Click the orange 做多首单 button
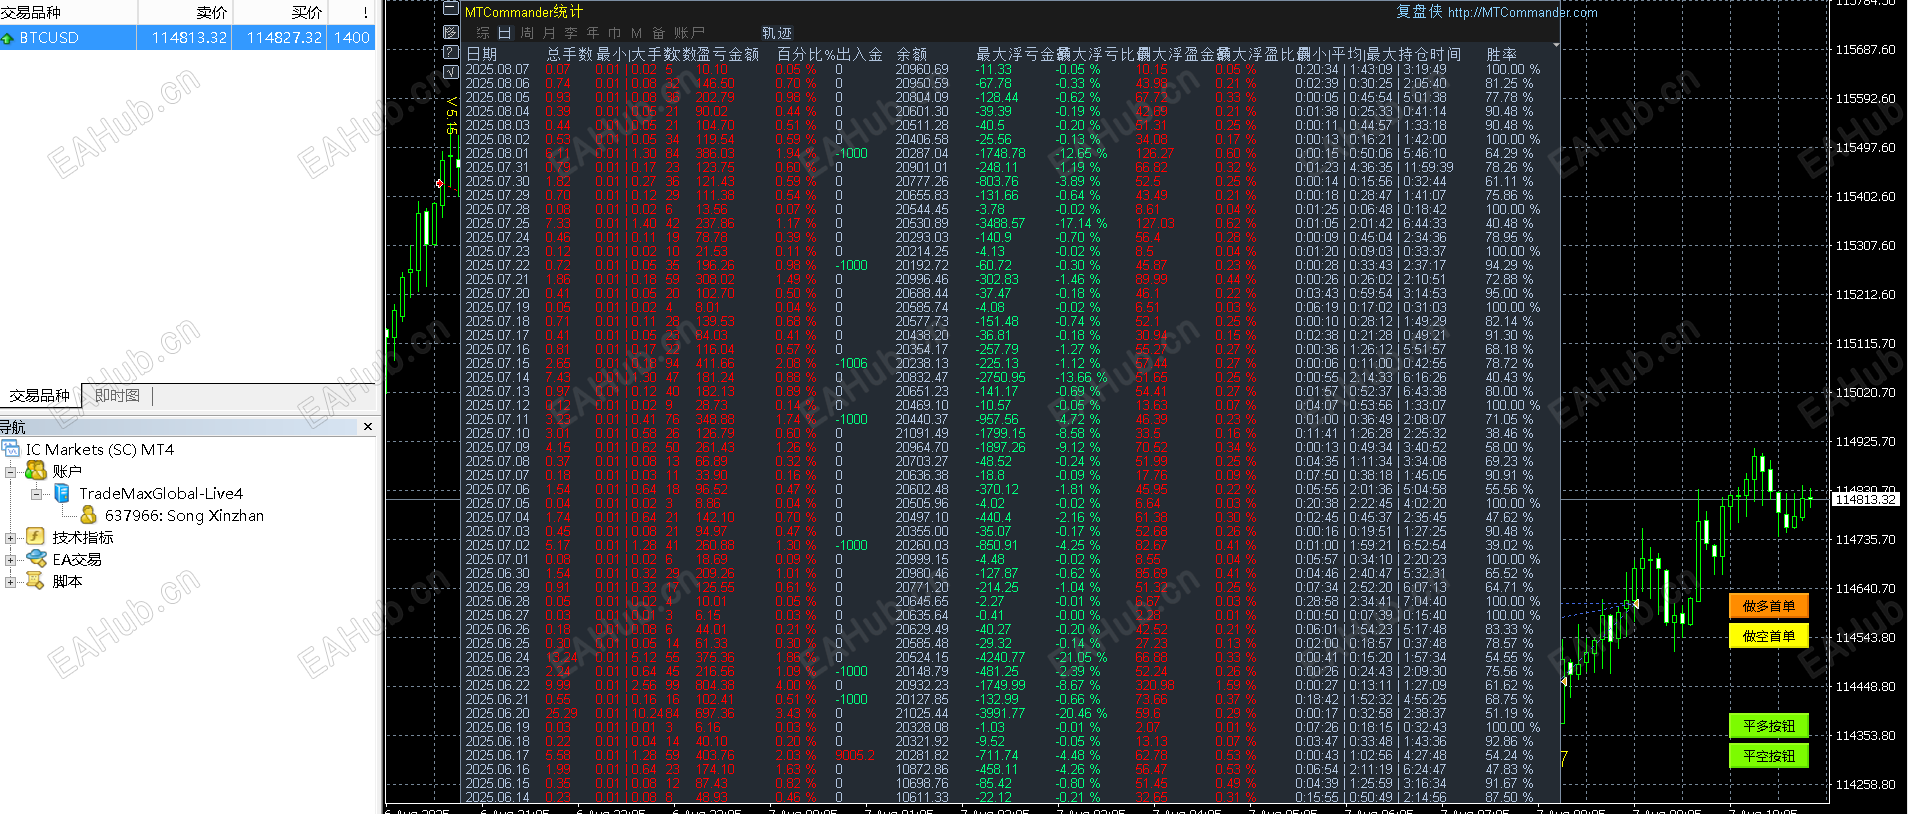The width and height of the screenshot is (1908, 814). point(1768,606)
